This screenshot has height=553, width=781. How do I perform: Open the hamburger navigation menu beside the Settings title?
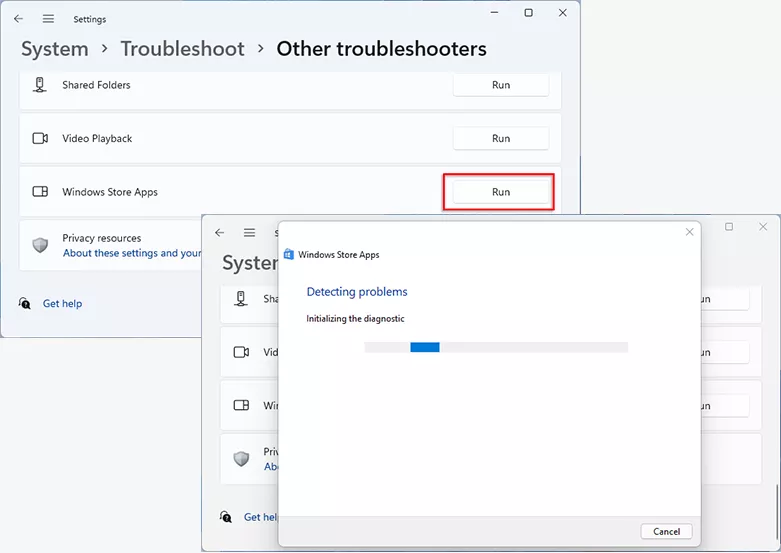pos(48,19)
